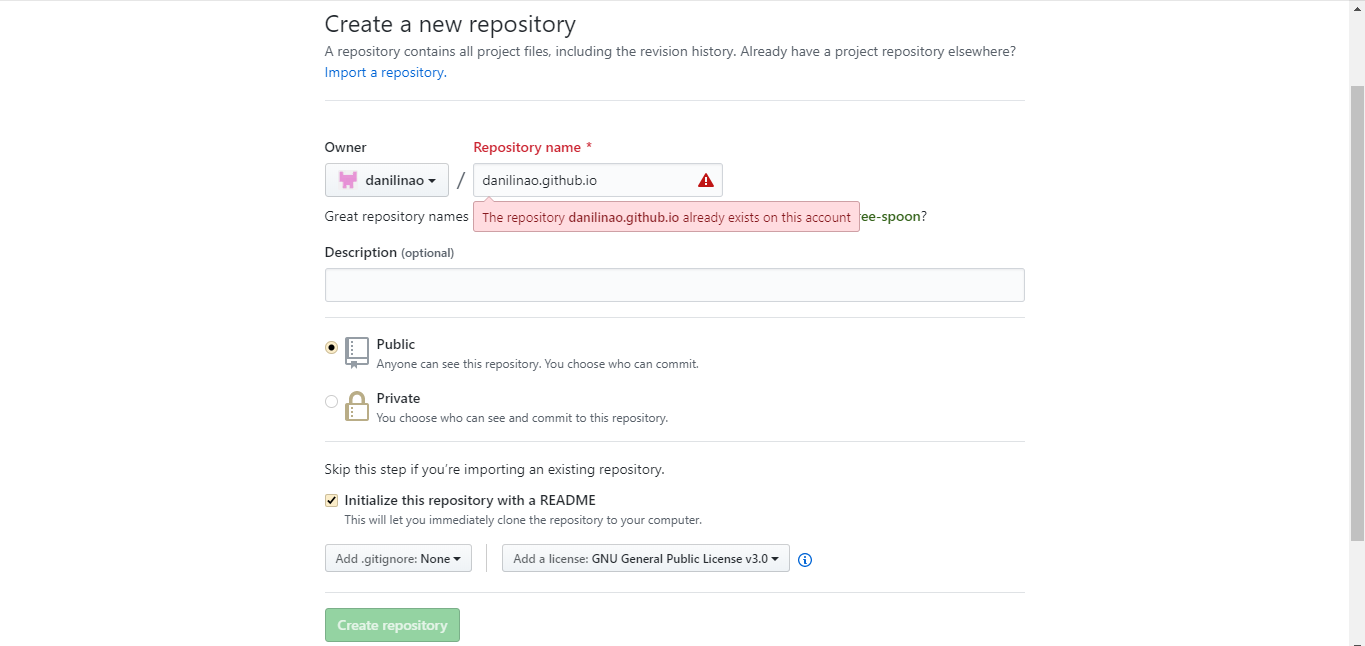
Task: Select the Public radio button
Action: click(331, 348)
